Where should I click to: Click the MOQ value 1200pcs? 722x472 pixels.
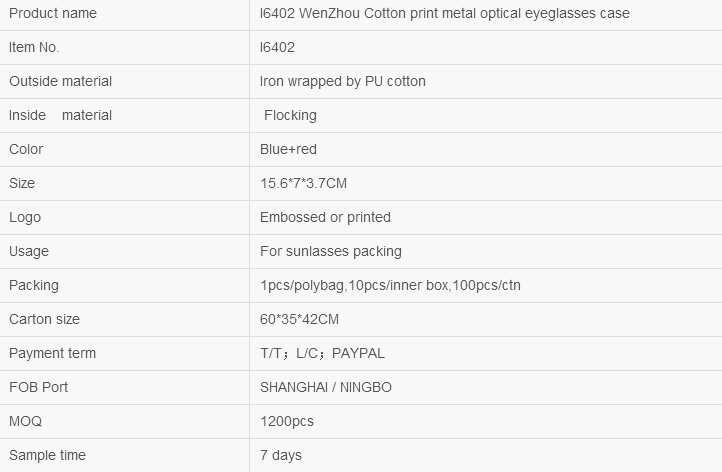(286, 421)
